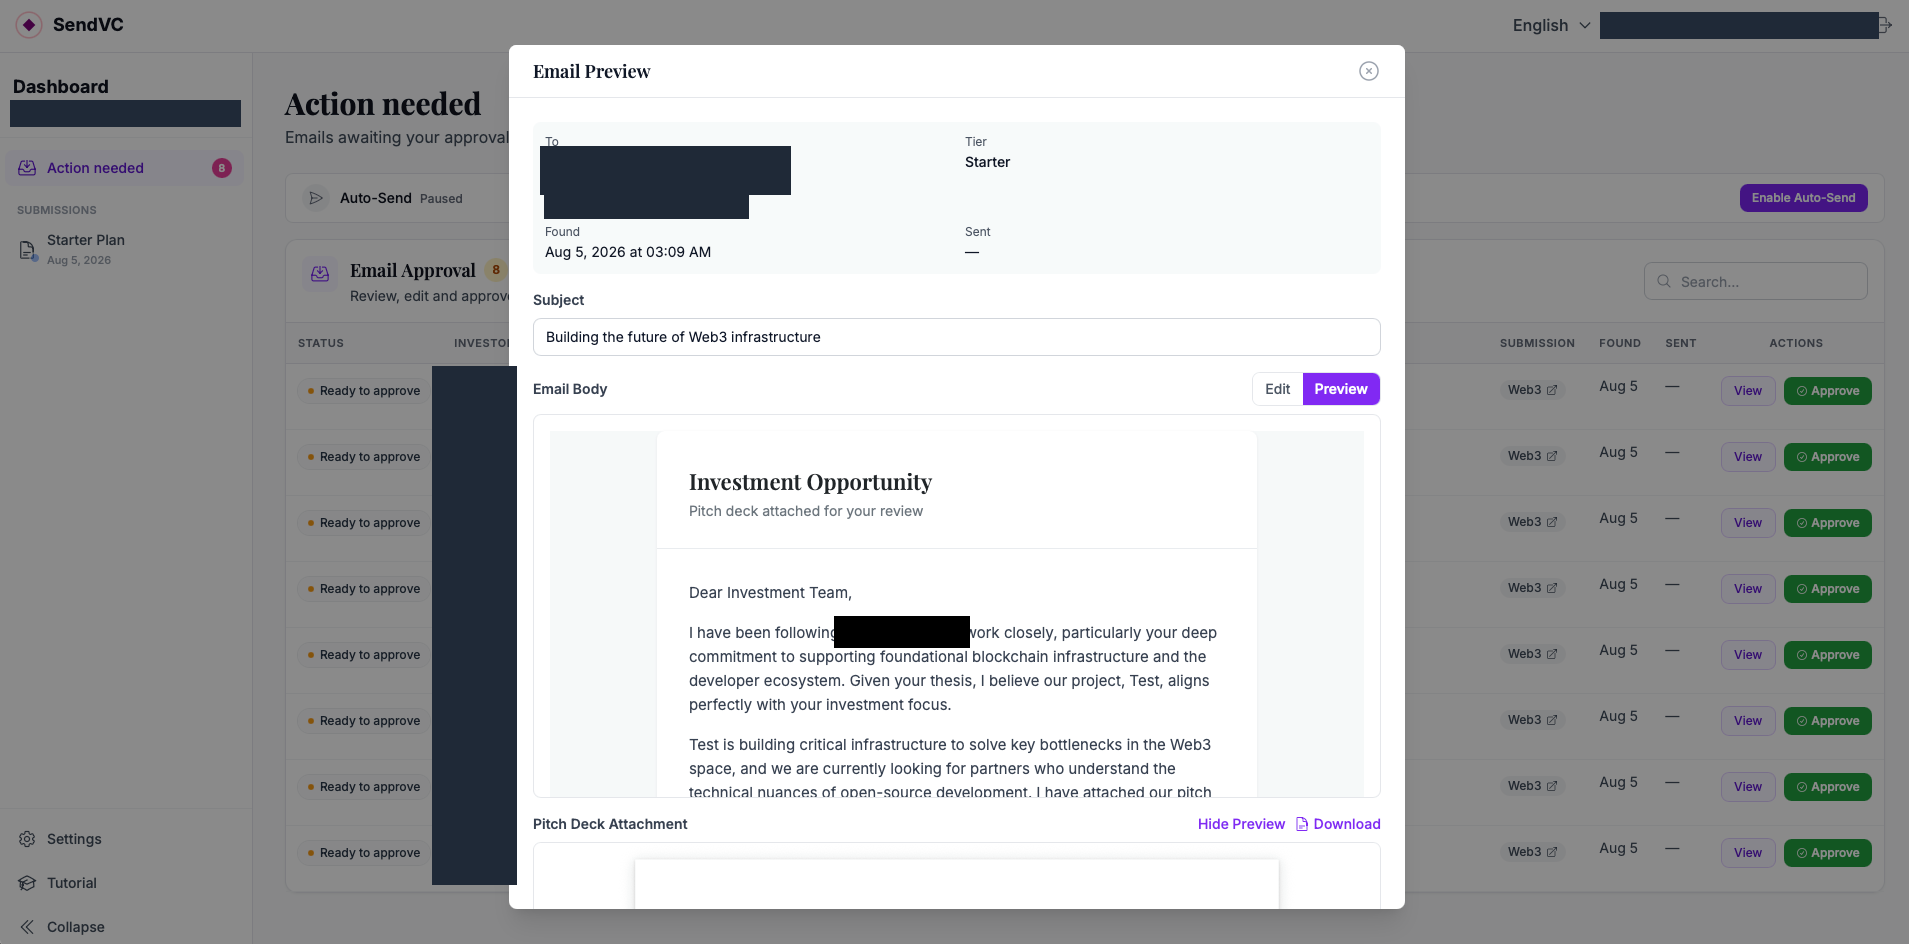Download the pitch deck attachment
The width and height of the screenshot is (1909, 944).
tap(1338, 824)
